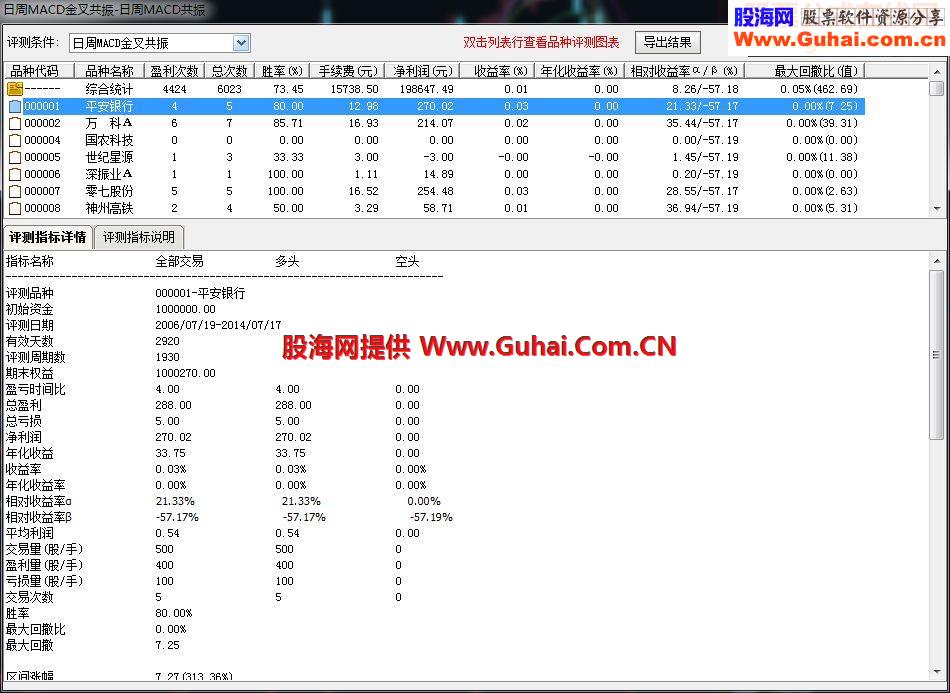Select the 国农科技 stock name
This screenshot has width=950, height=693.
point(109,141)
